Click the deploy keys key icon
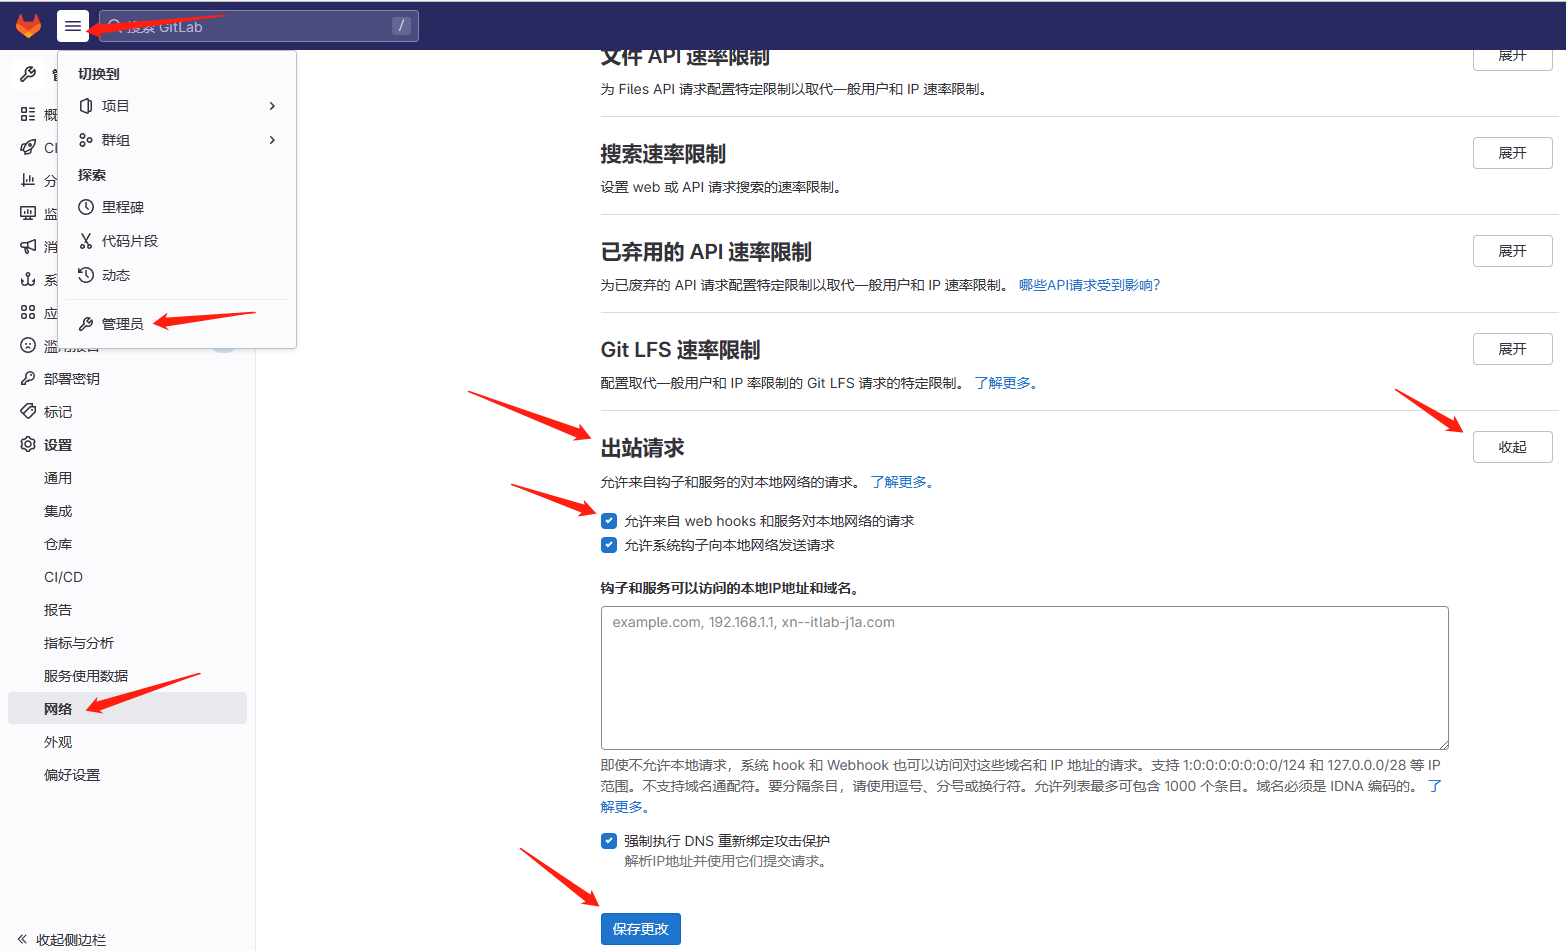1566x951 pixels. coord(28,379)
